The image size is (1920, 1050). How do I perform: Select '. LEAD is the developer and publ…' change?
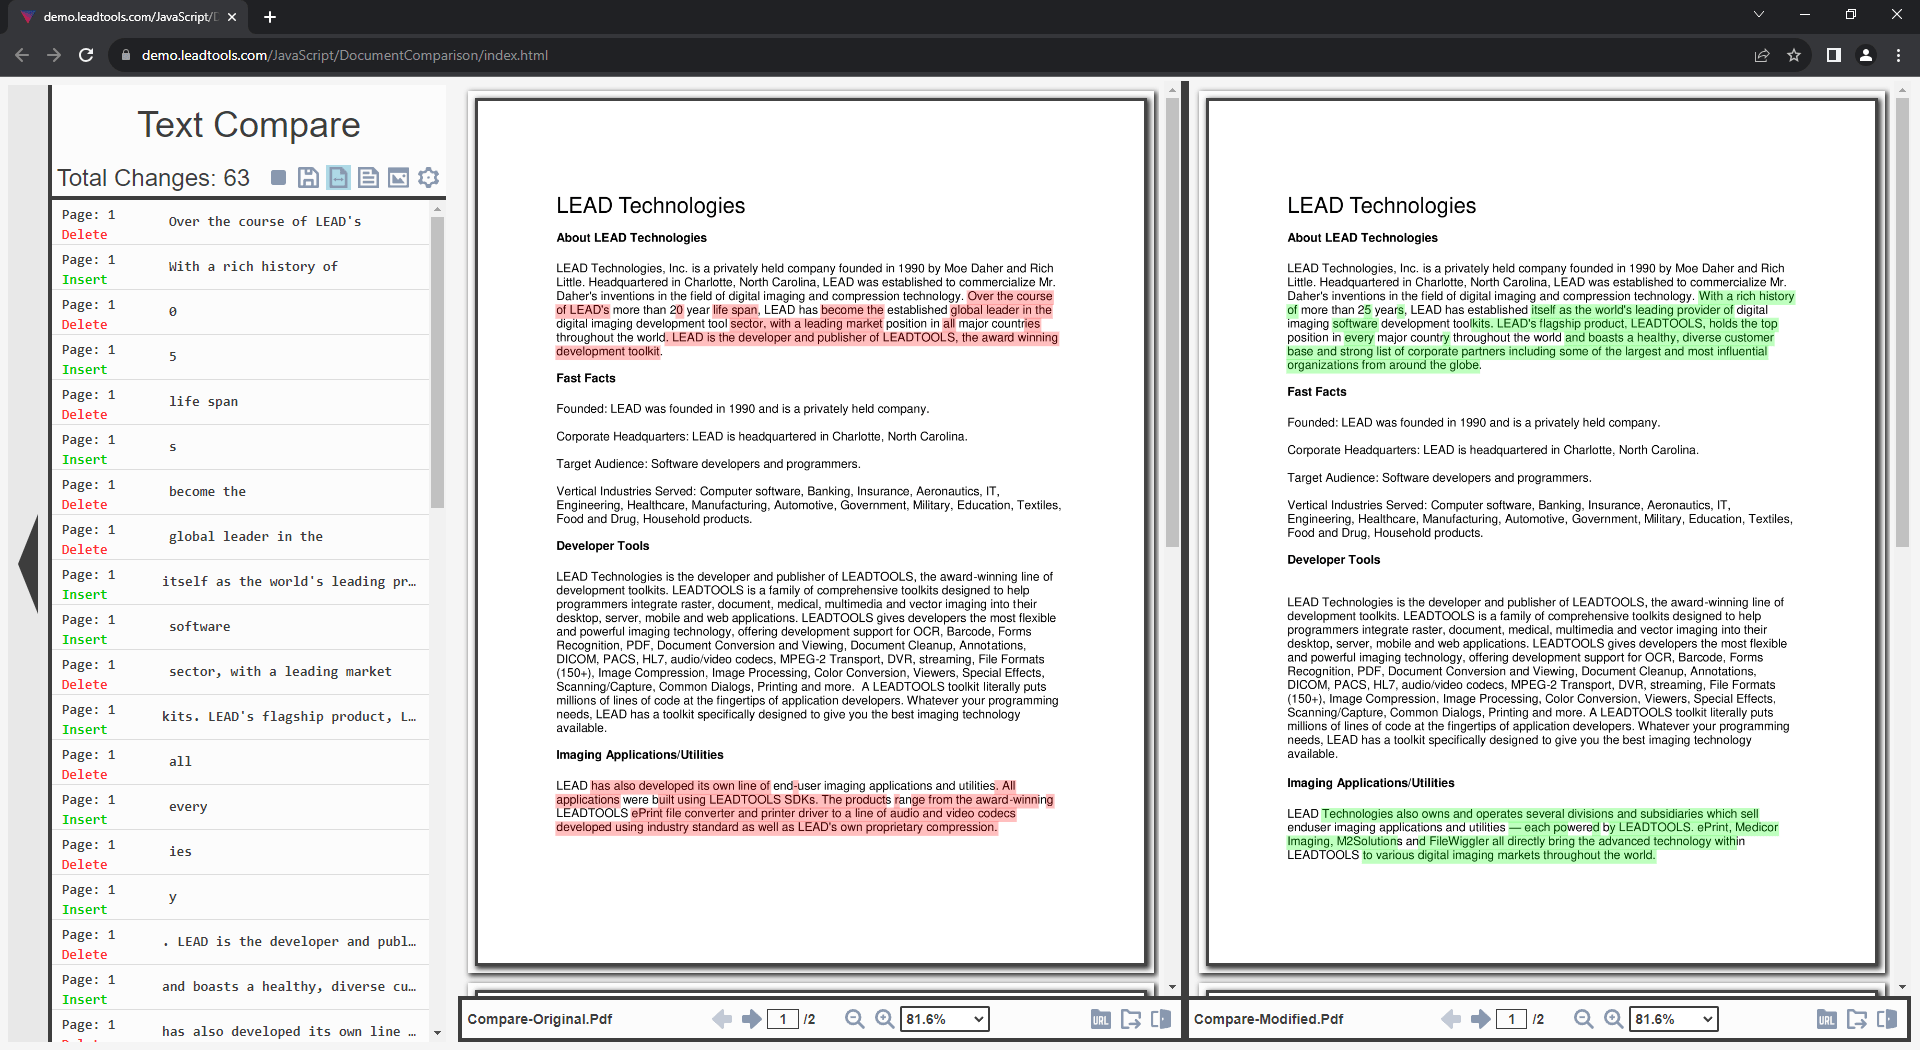coord(241,942)
